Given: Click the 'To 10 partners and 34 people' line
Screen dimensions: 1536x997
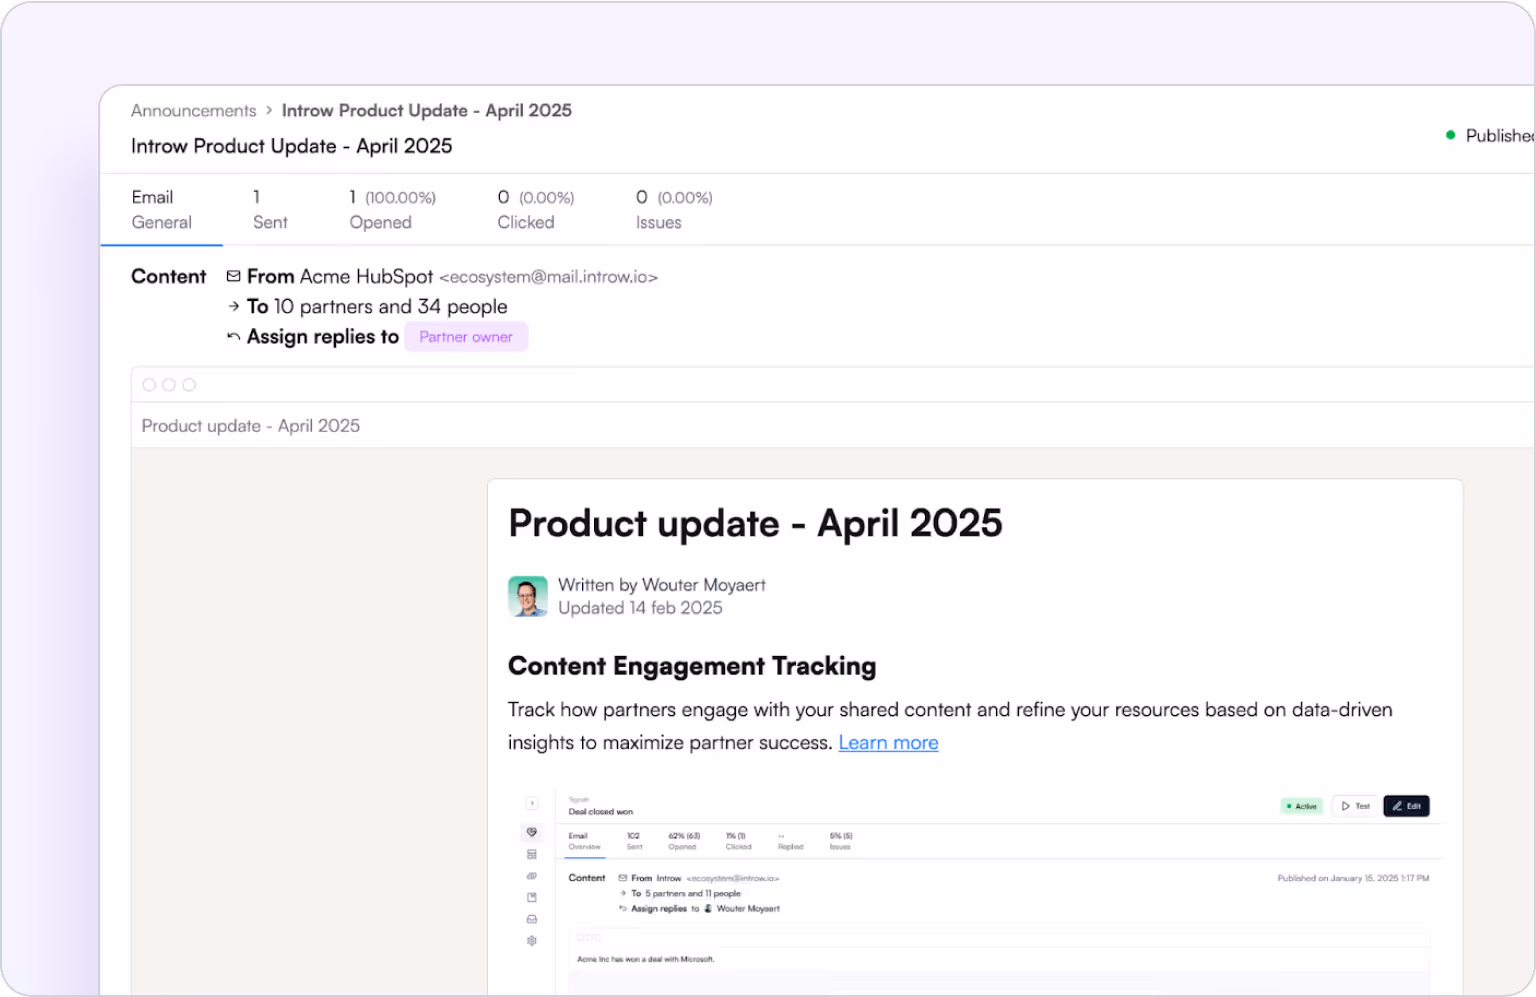Looking at the screenshot, I should (x=377, y=307).
